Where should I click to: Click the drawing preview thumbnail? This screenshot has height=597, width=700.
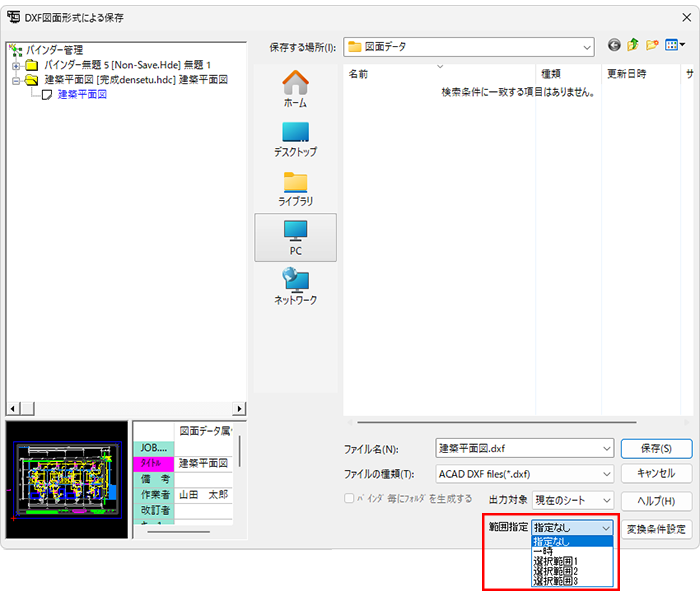point(67,480)
